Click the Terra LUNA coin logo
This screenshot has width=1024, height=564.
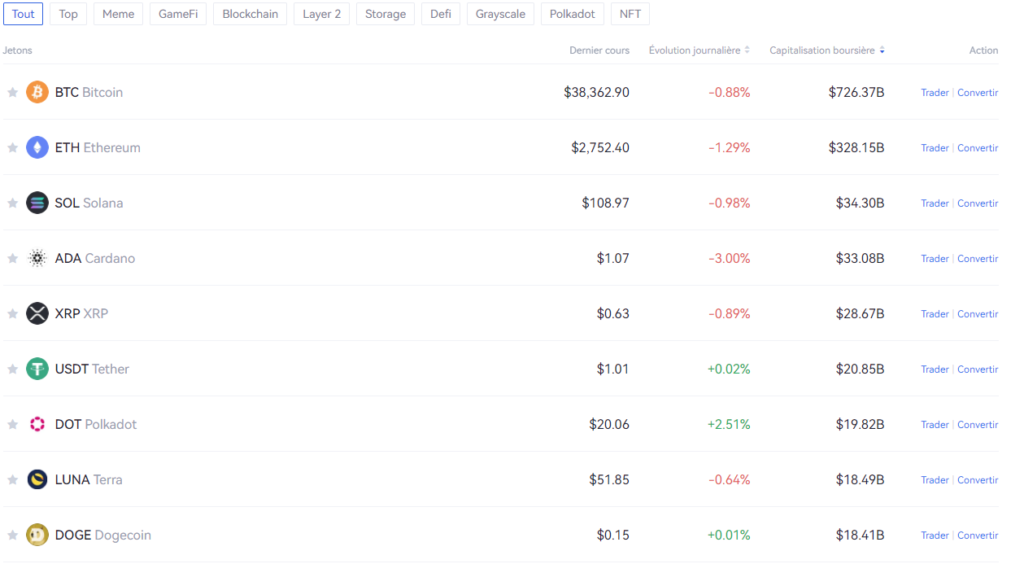click(37, 480)
